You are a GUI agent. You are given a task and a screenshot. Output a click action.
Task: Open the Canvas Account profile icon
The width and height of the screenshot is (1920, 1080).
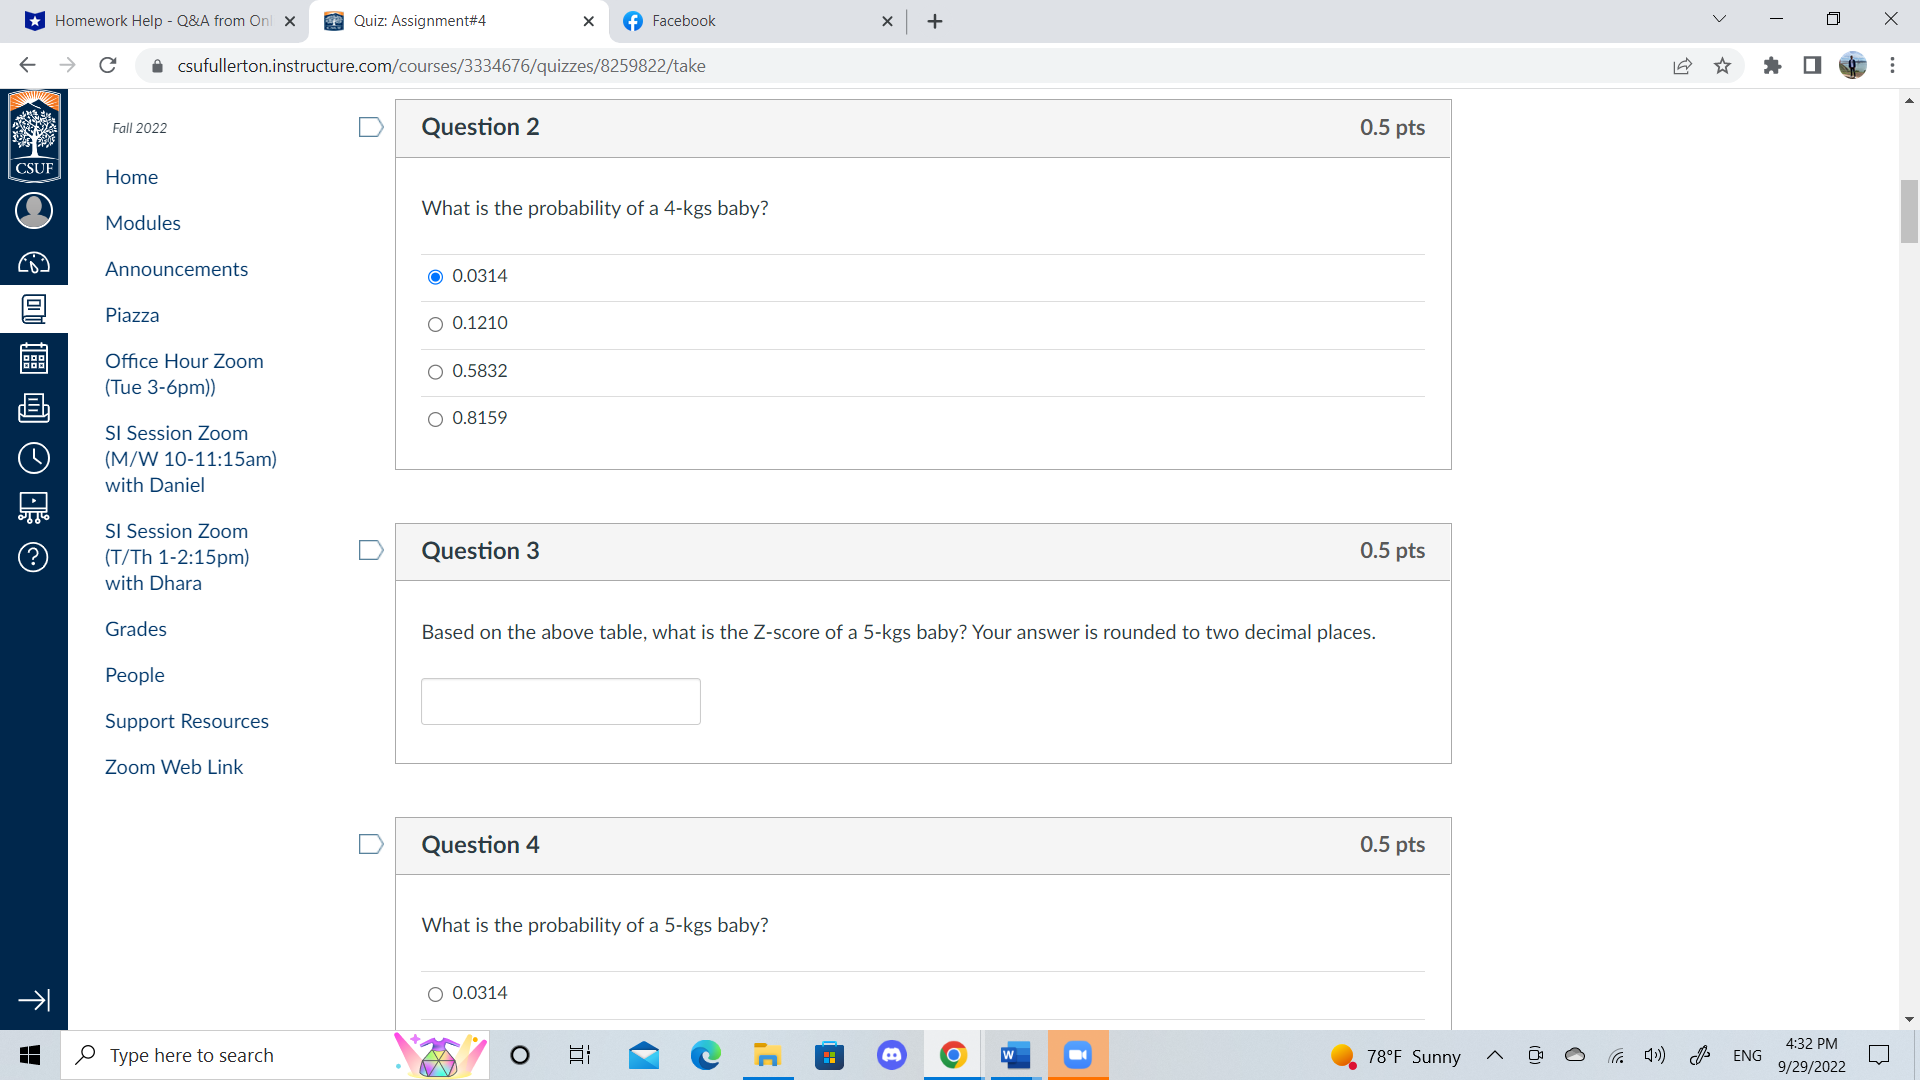click(33, 211)
